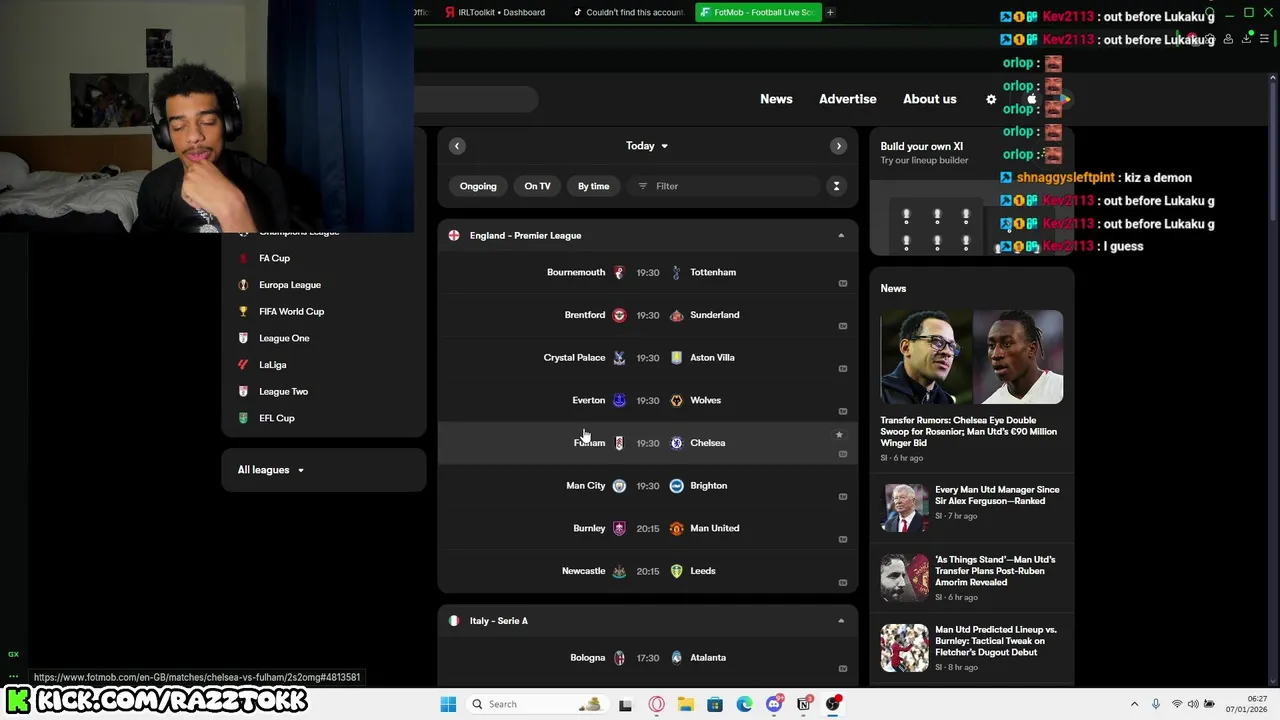Select the FotMob Football Live Scores tab

point(757,12)
